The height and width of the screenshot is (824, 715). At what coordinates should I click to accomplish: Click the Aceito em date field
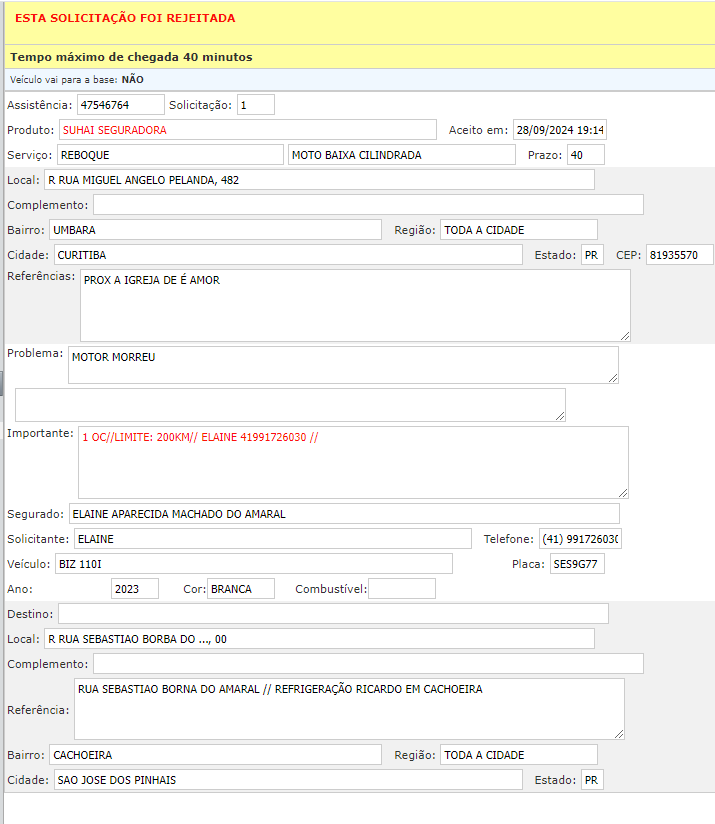559,130
